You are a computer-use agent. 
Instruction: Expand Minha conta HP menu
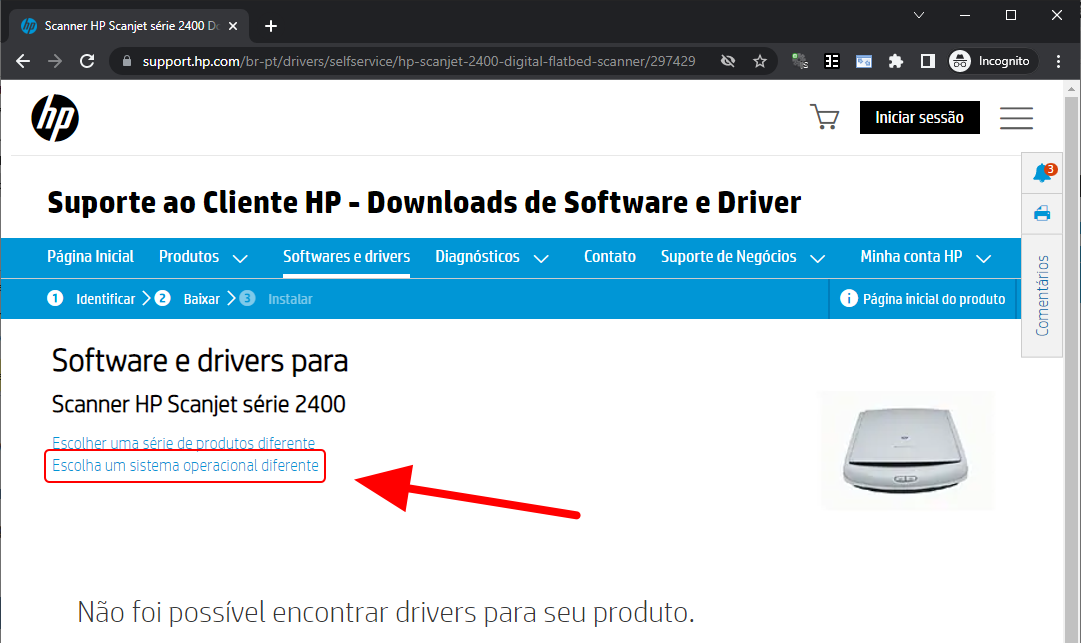coord(925,257)
